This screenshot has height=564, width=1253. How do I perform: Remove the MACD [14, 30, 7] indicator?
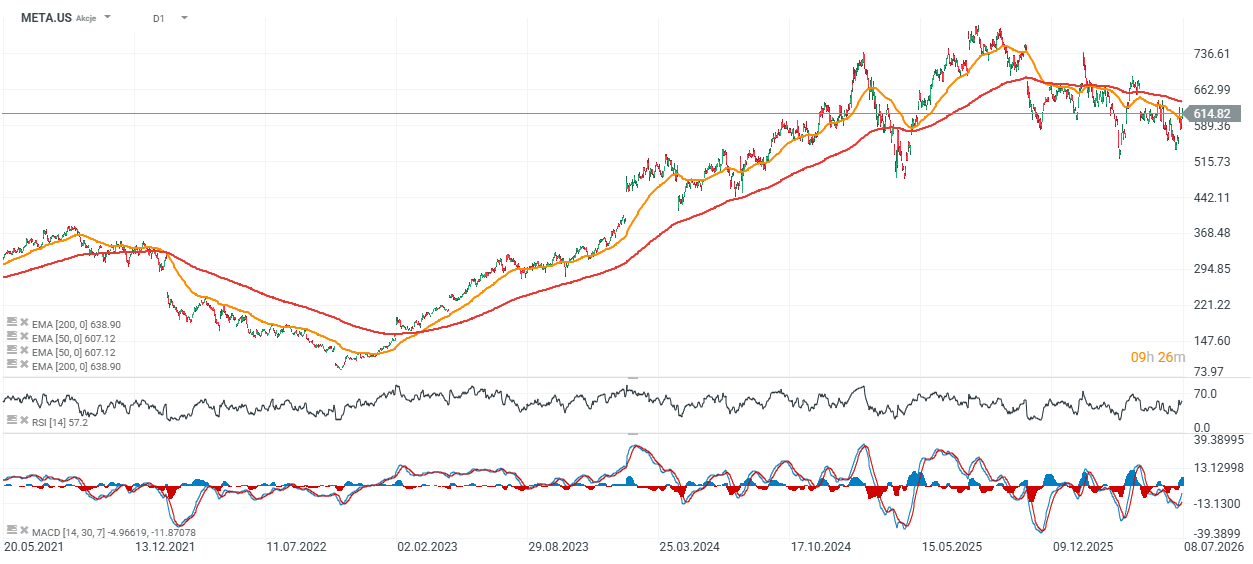(x=24, y=531)
